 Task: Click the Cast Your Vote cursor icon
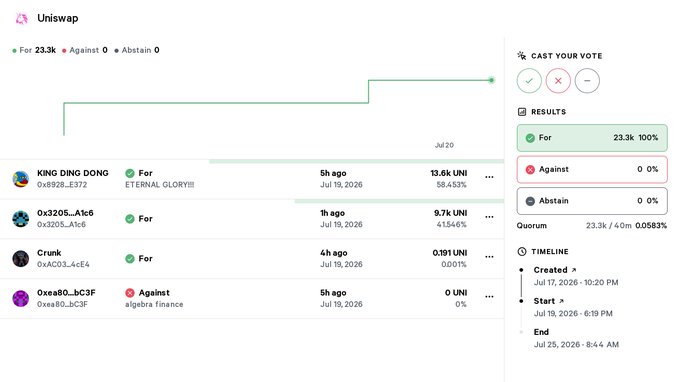(x=522, y=56)
